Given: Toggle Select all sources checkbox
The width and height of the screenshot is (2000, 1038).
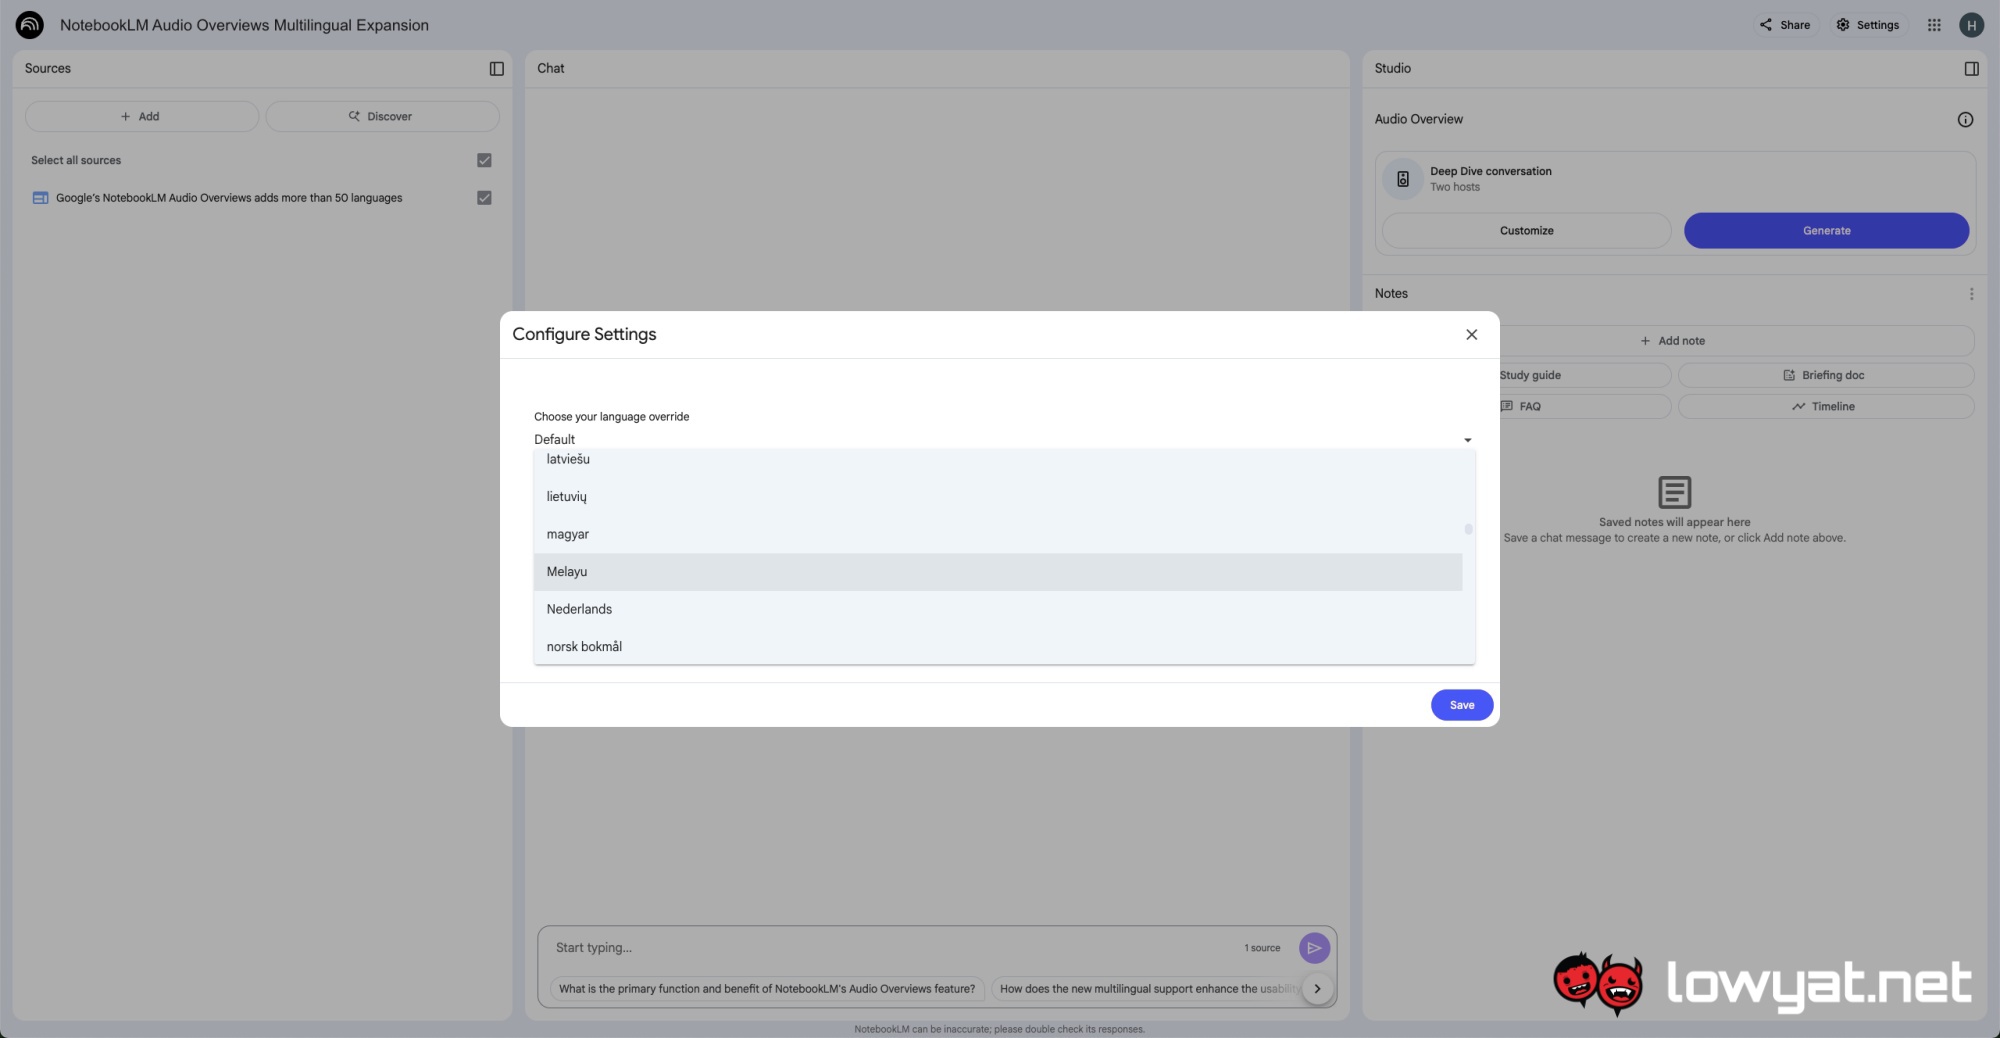Looking at the screenshot, I should pyautogui.click(x=484, y=160).
